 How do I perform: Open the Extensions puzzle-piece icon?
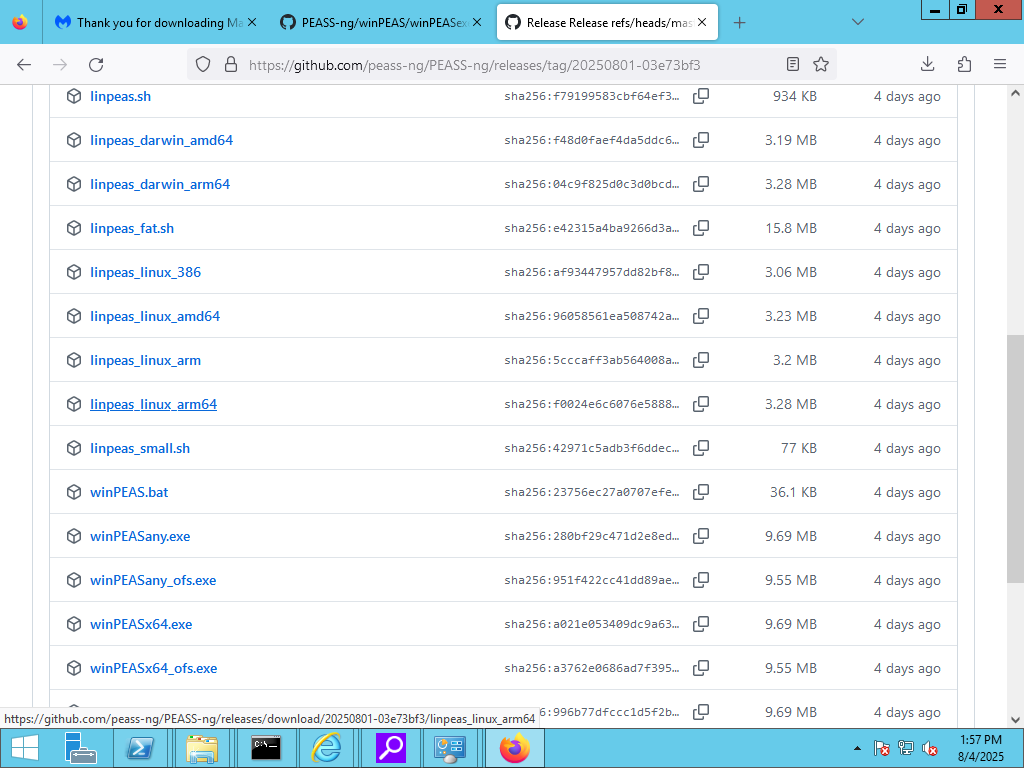(x=963, y=63)
